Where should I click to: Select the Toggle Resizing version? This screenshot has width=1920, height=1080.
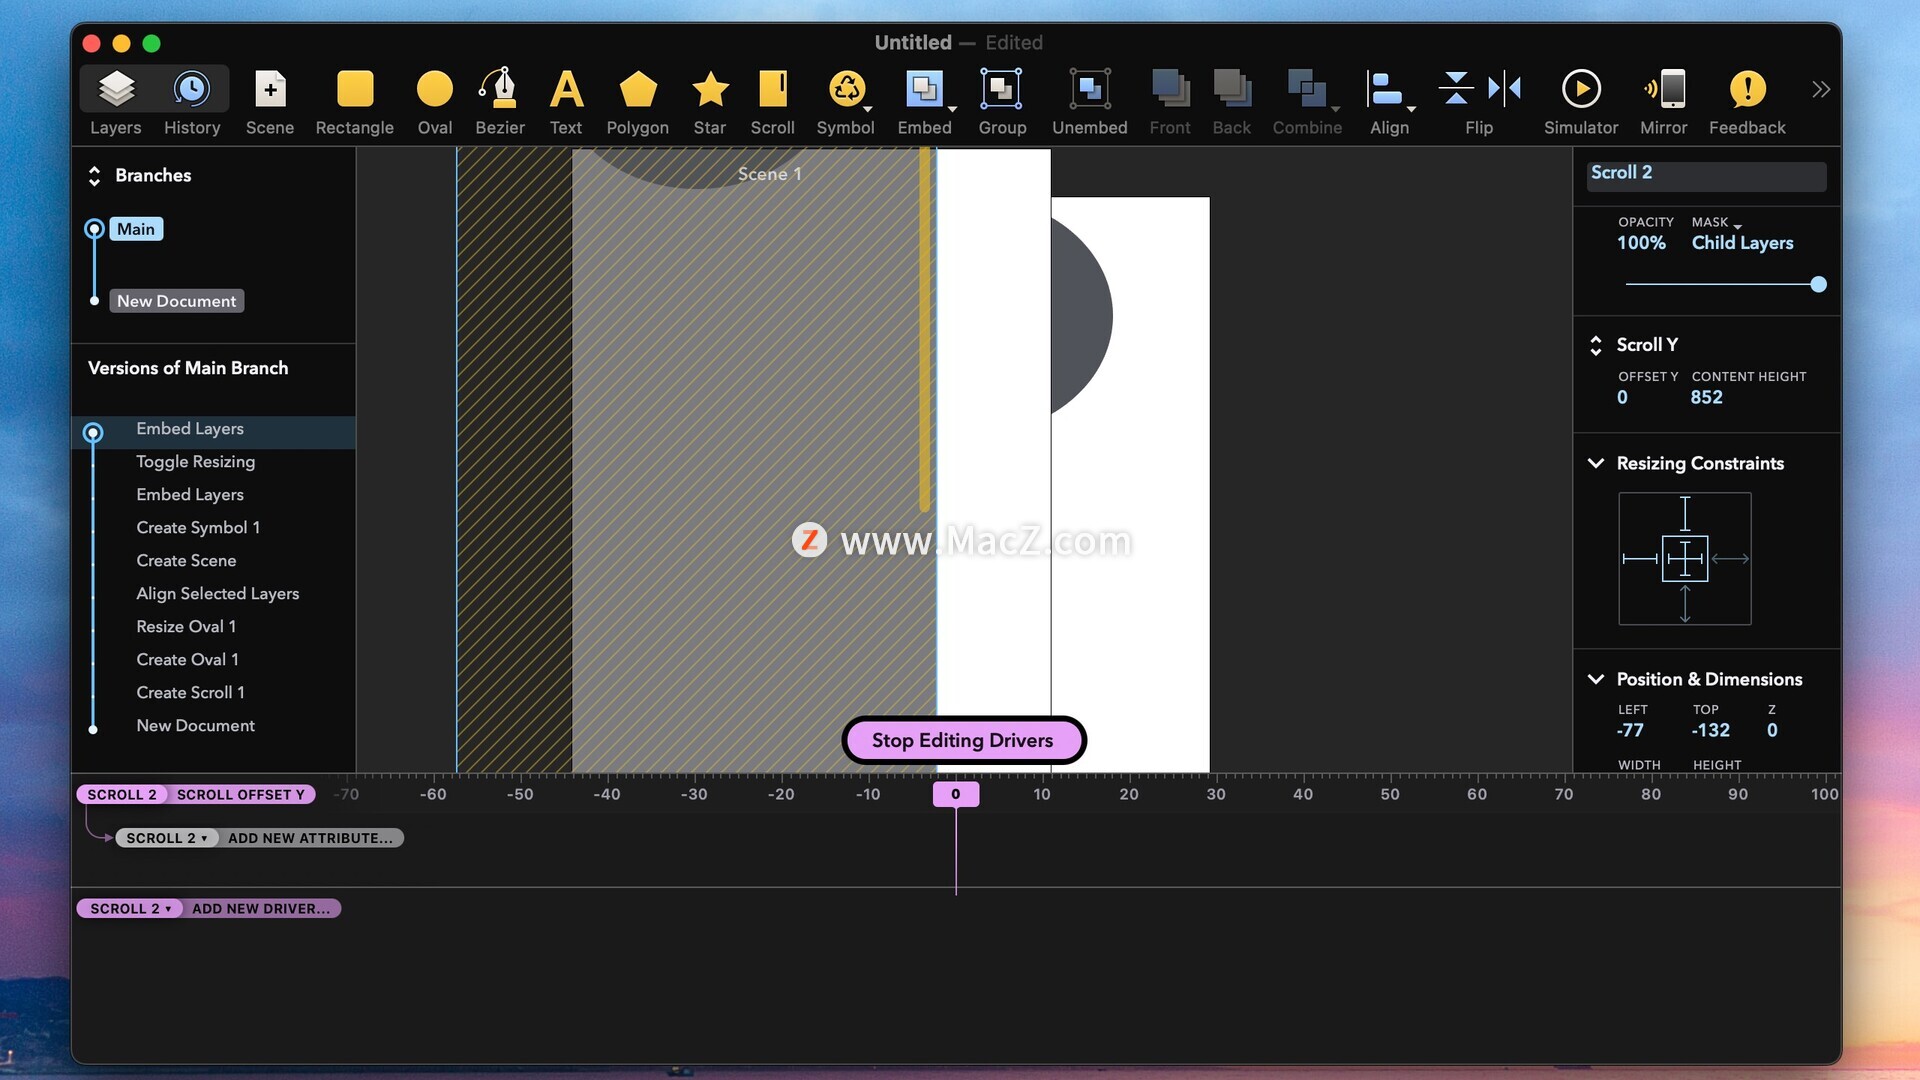195,461
